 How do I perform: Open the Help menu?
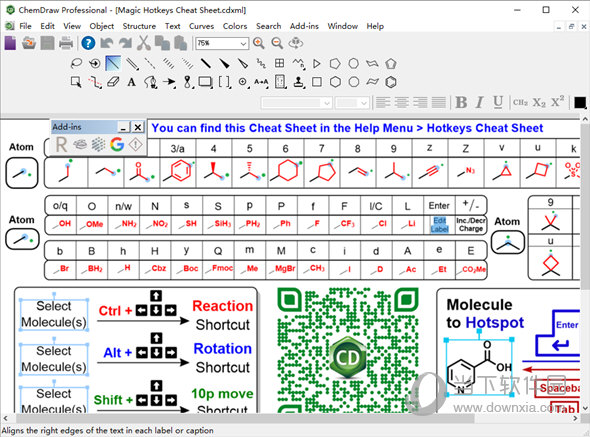[x=375, y=26]
